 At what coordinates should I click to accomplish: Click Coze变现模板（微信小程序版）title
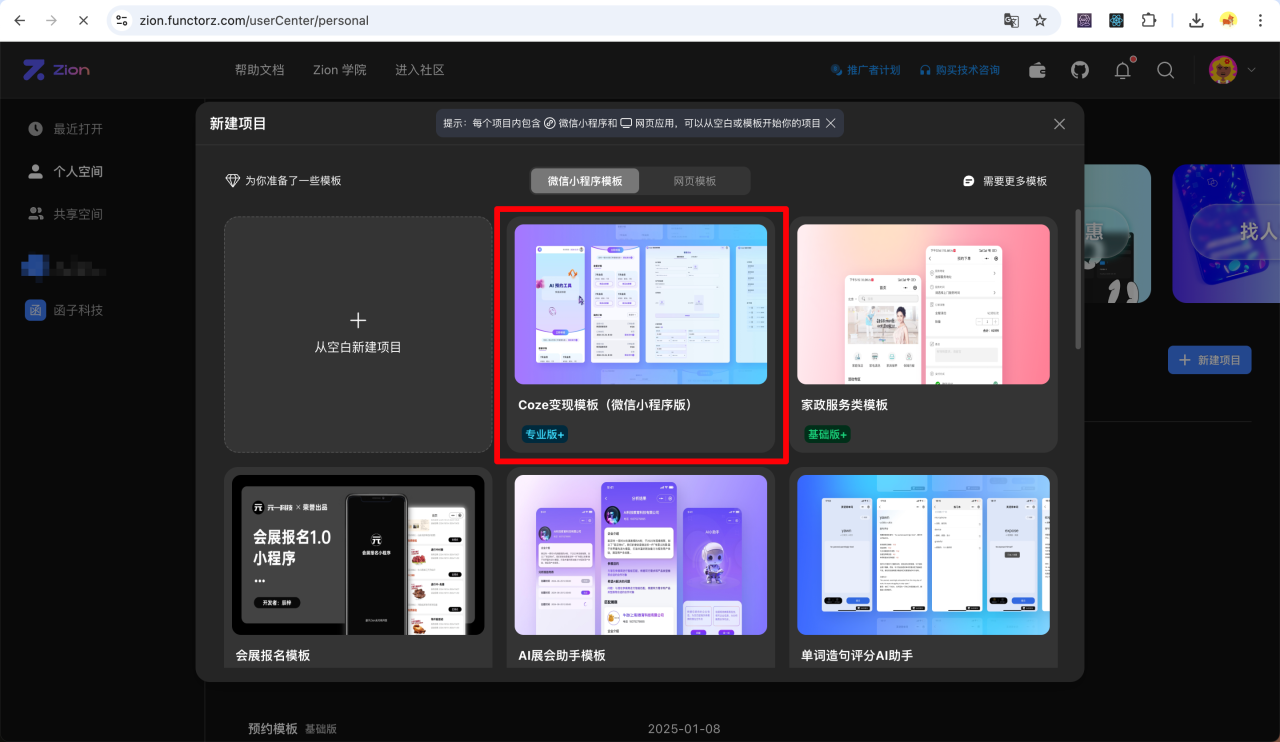pyautogui.click(x=605, y=405)
